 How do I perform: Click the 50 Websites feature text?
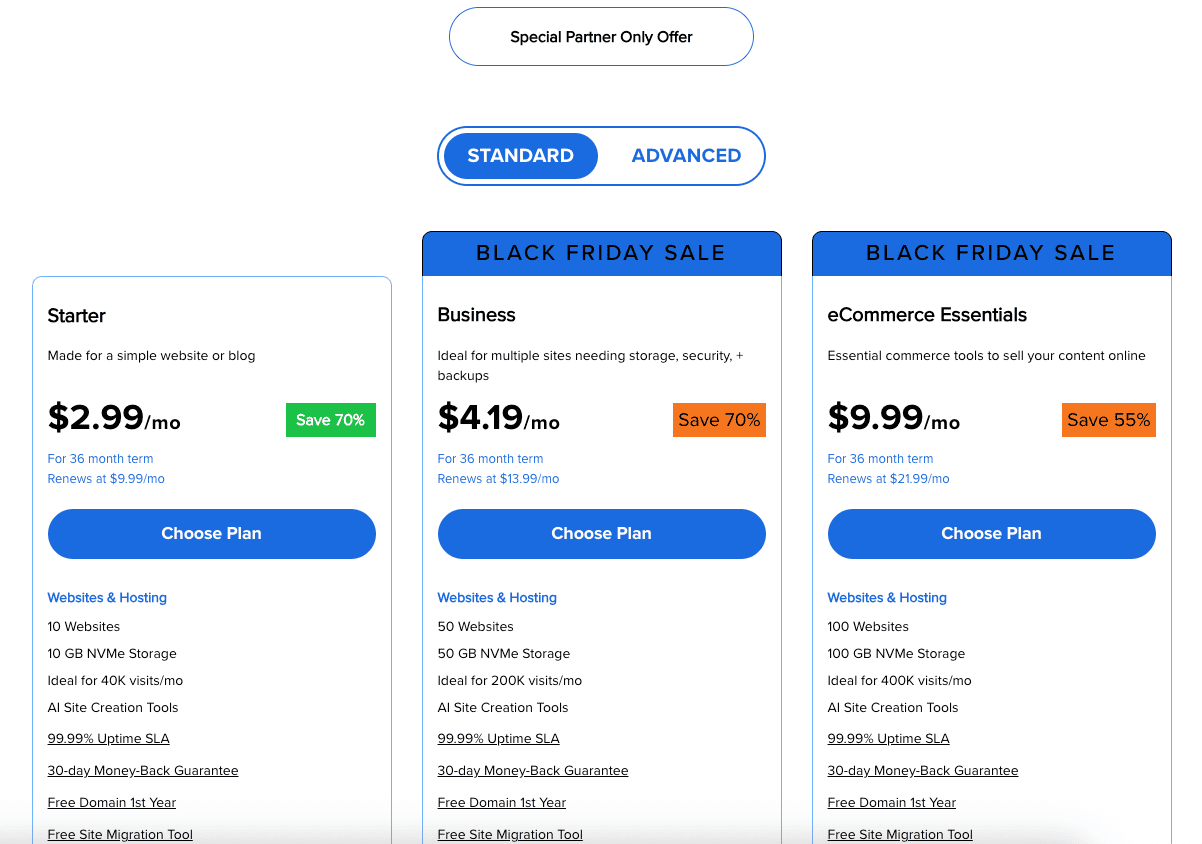point(476,627)
